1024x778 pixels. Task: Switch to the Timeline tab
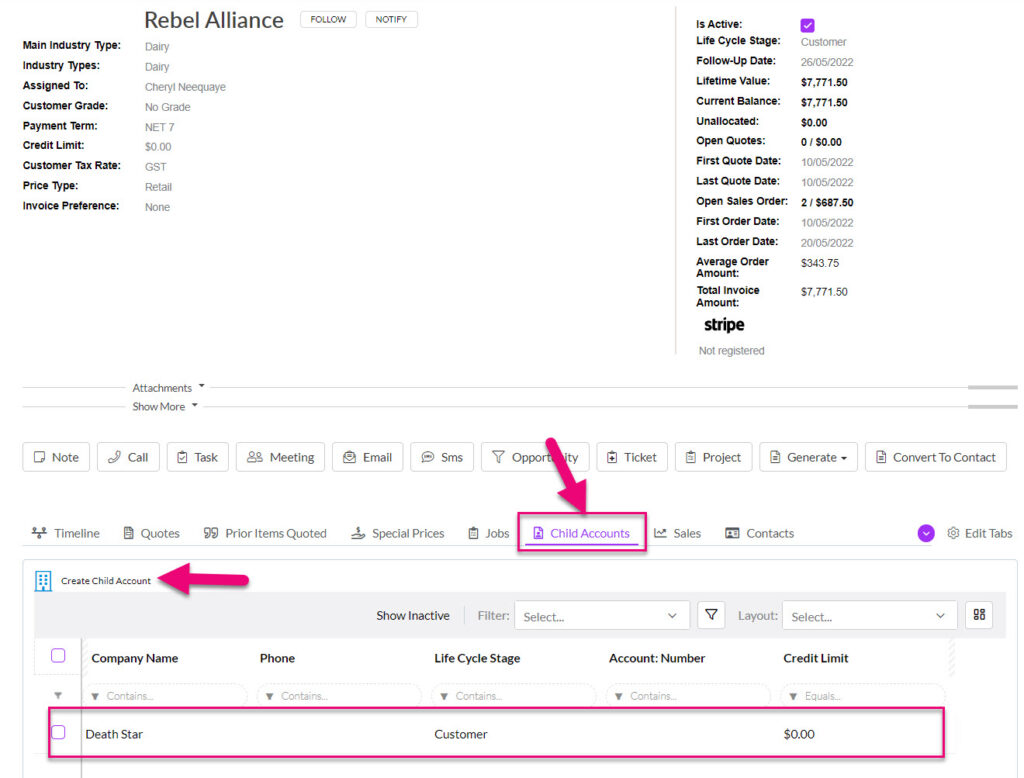pyautogui.click(x=66, y=533)
